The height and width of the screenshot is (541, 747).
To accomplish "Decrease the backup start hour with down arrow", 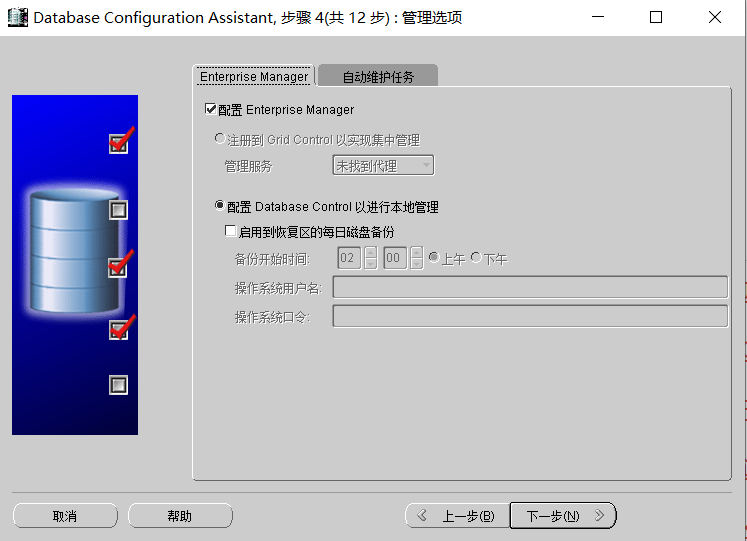I will 371,263.
